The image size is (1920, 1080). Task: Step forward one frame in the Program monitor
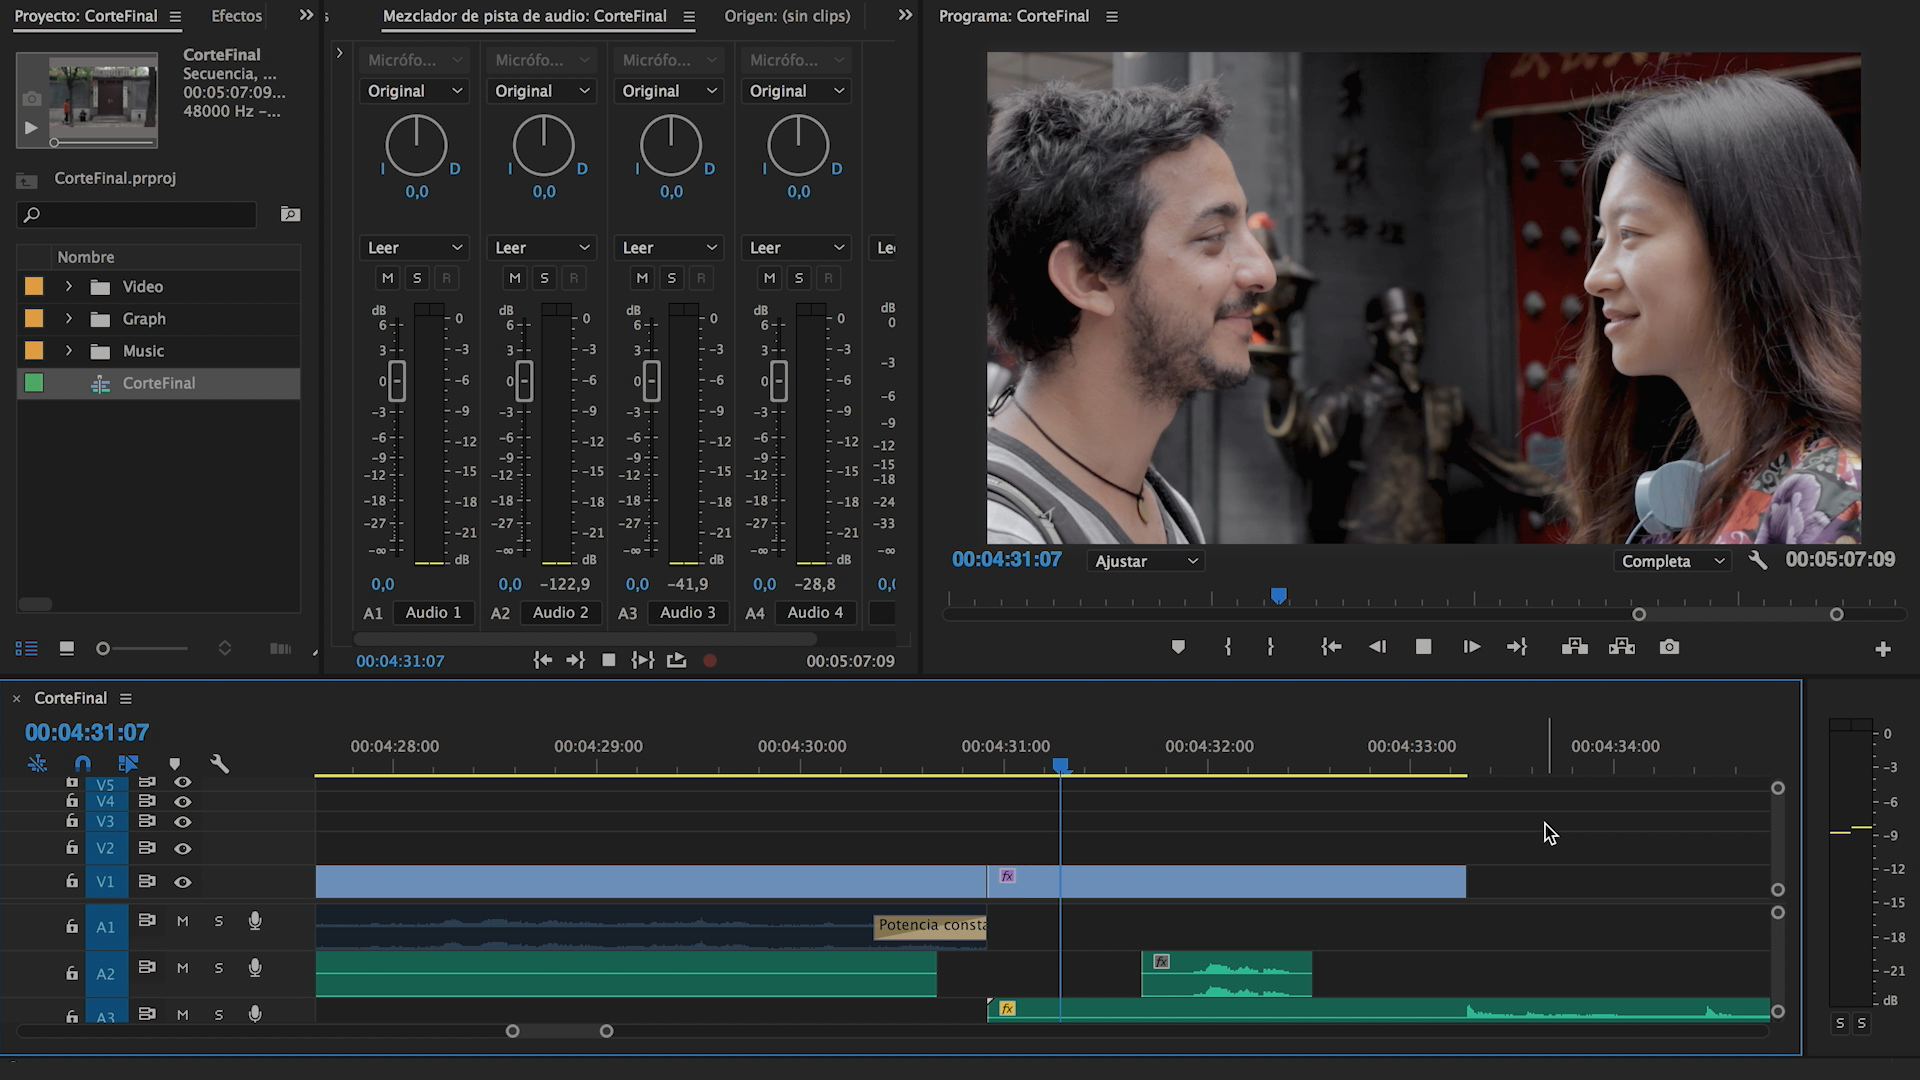pyautogui.click(x=1471, y=647)
